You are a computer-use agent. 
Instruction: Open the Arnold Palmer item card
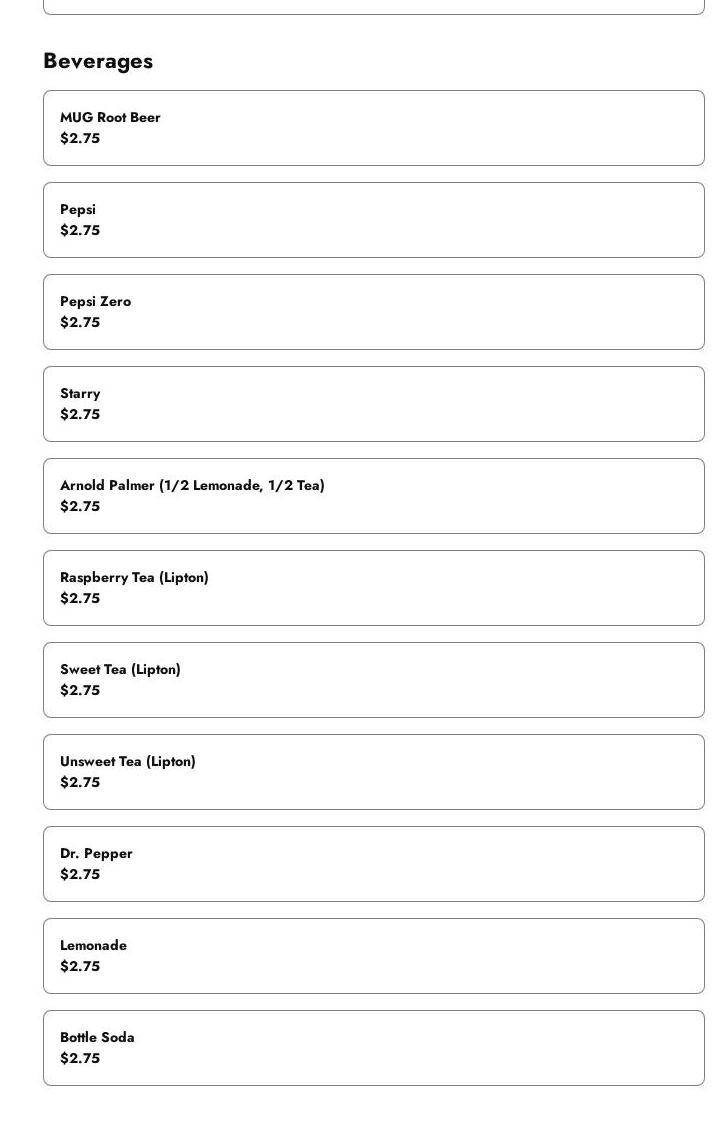point(373,496)
